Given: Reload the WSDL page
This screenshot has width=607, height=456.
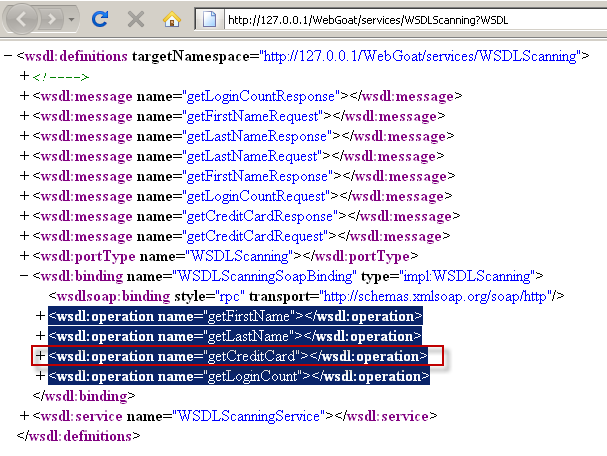Looking at the screenshot, I should [x=100, y=19].
